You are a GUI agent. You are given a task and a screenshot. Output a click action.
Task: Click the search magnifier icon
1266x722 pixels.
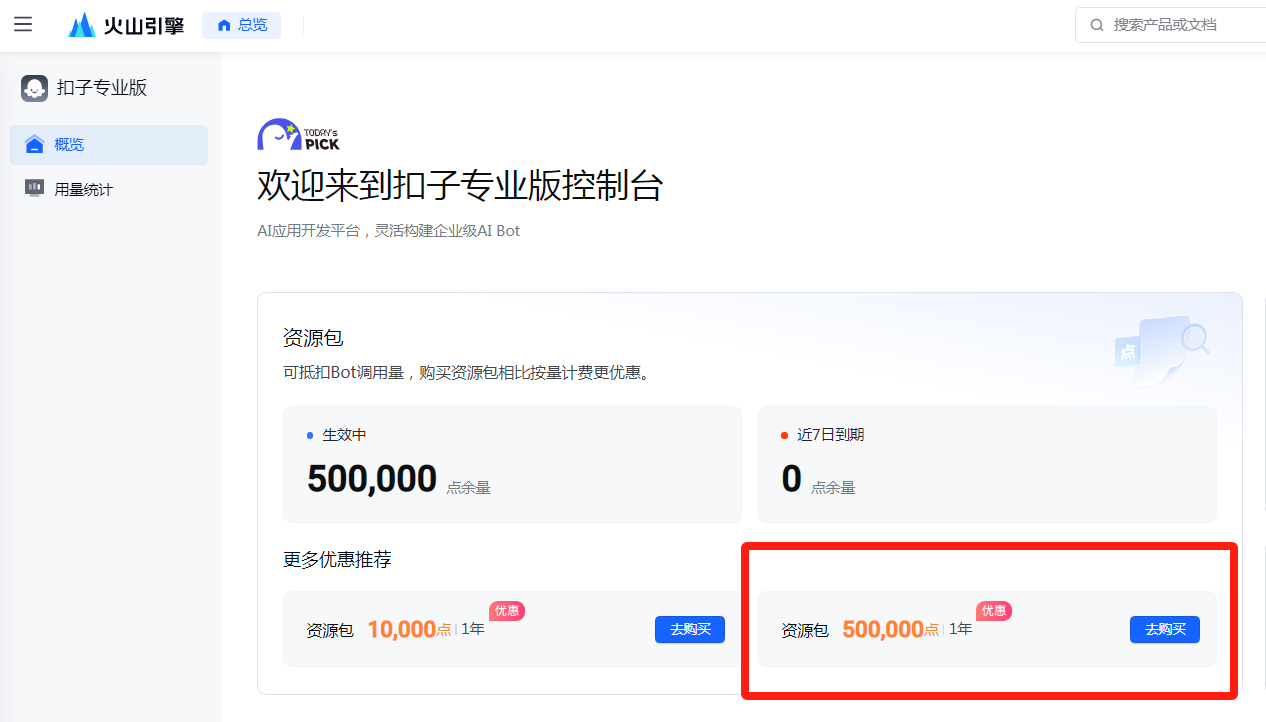coord(1097,25)
